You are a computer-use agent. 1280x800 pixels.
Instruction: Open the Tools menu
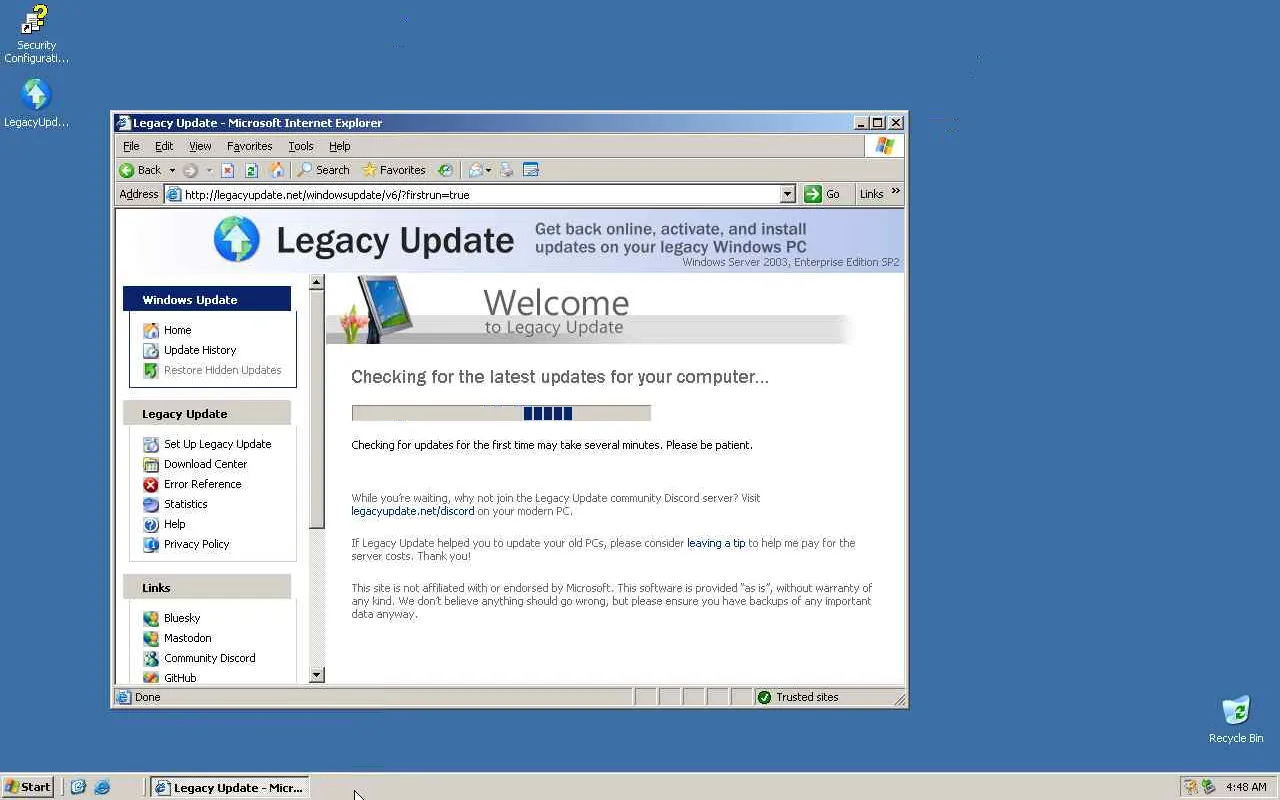(301, 146)
